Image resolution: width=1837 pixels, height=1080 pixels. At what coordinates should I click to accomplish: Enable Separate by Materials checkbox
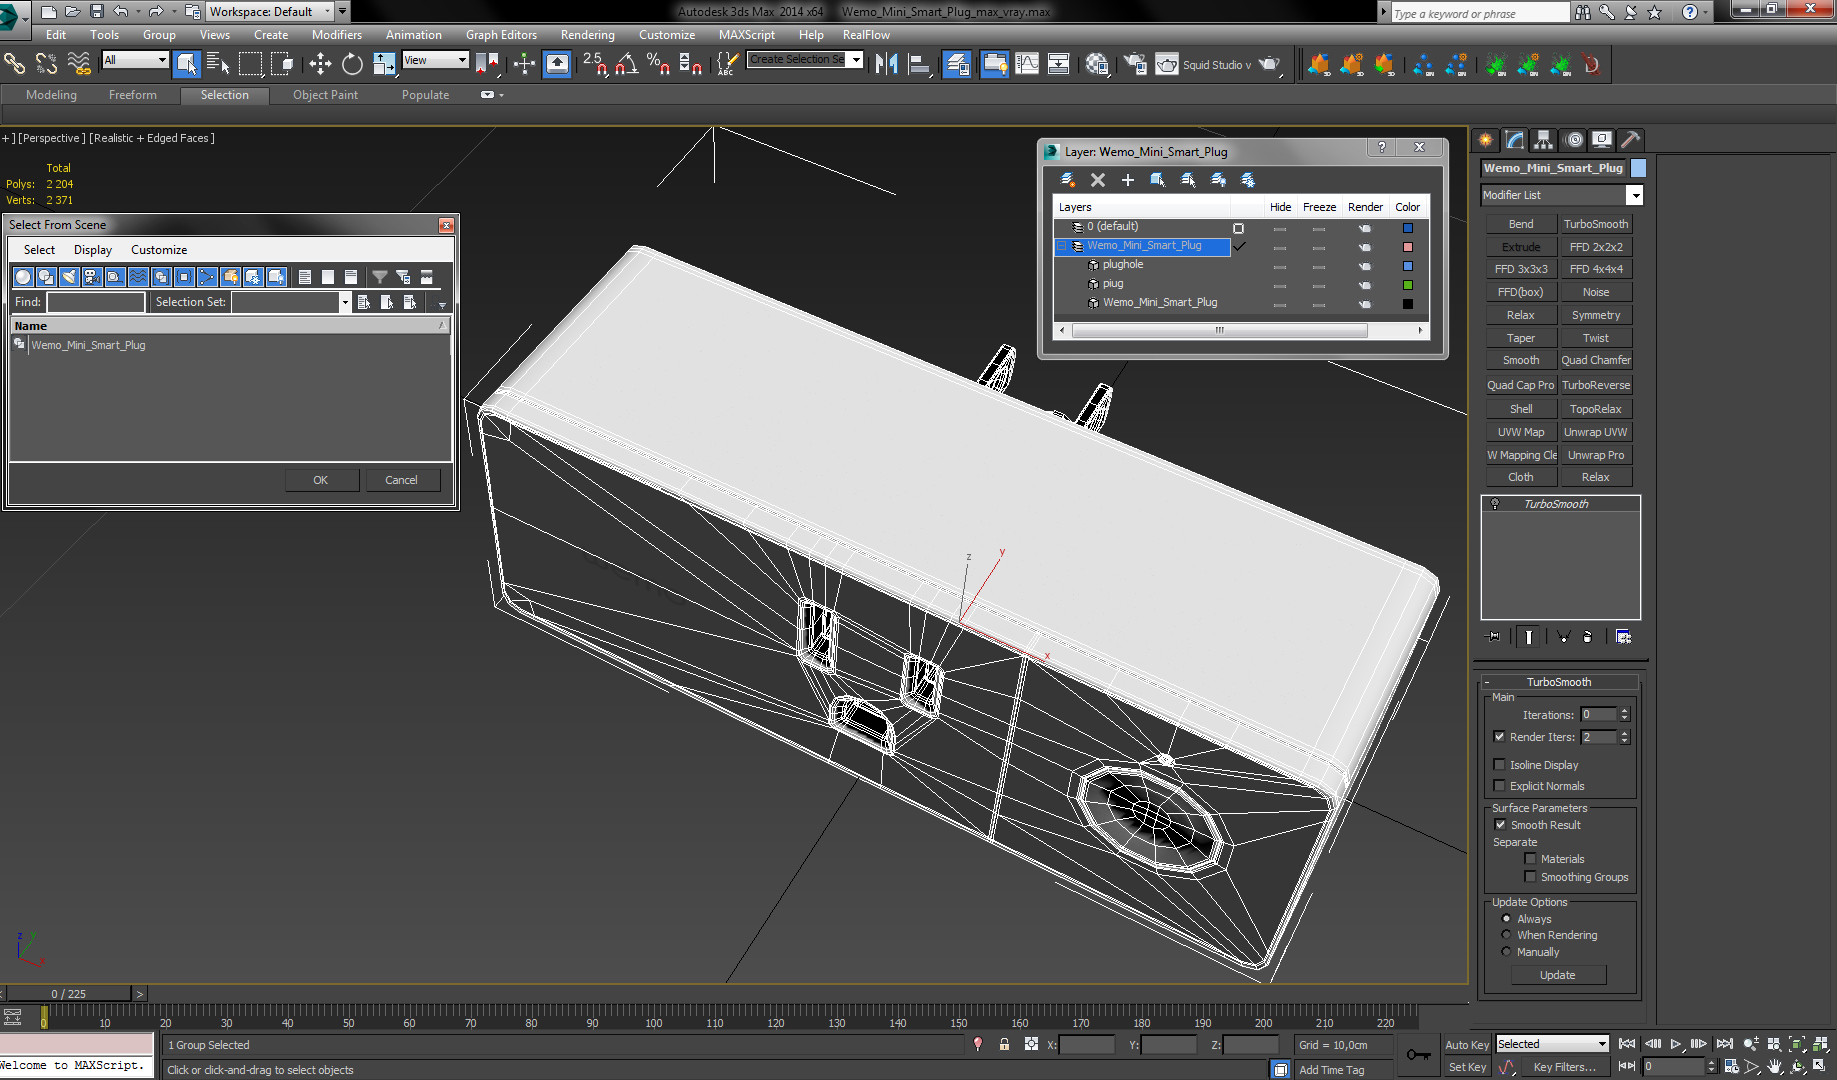[x=1530, y=859]
